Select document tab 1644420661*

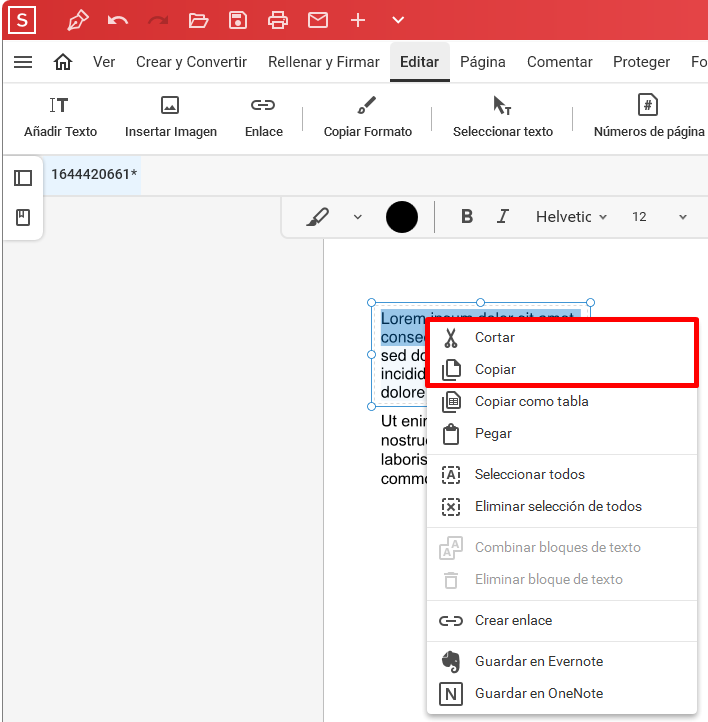tap(94, 175)
